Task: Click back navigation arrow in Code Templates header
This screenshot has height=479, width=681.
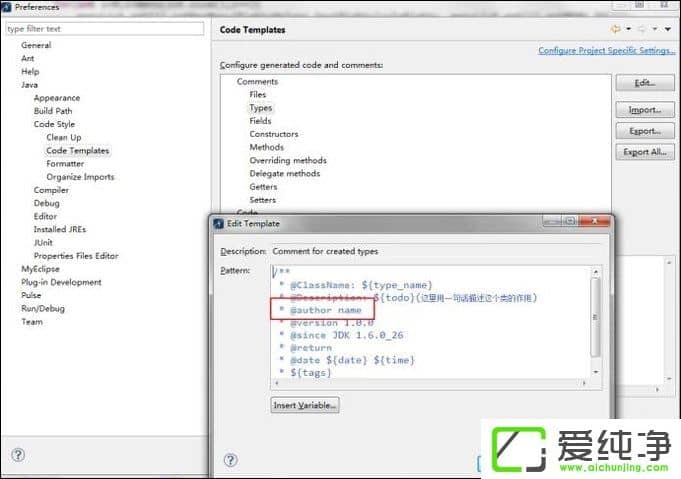Action: [x=615, y=29]
